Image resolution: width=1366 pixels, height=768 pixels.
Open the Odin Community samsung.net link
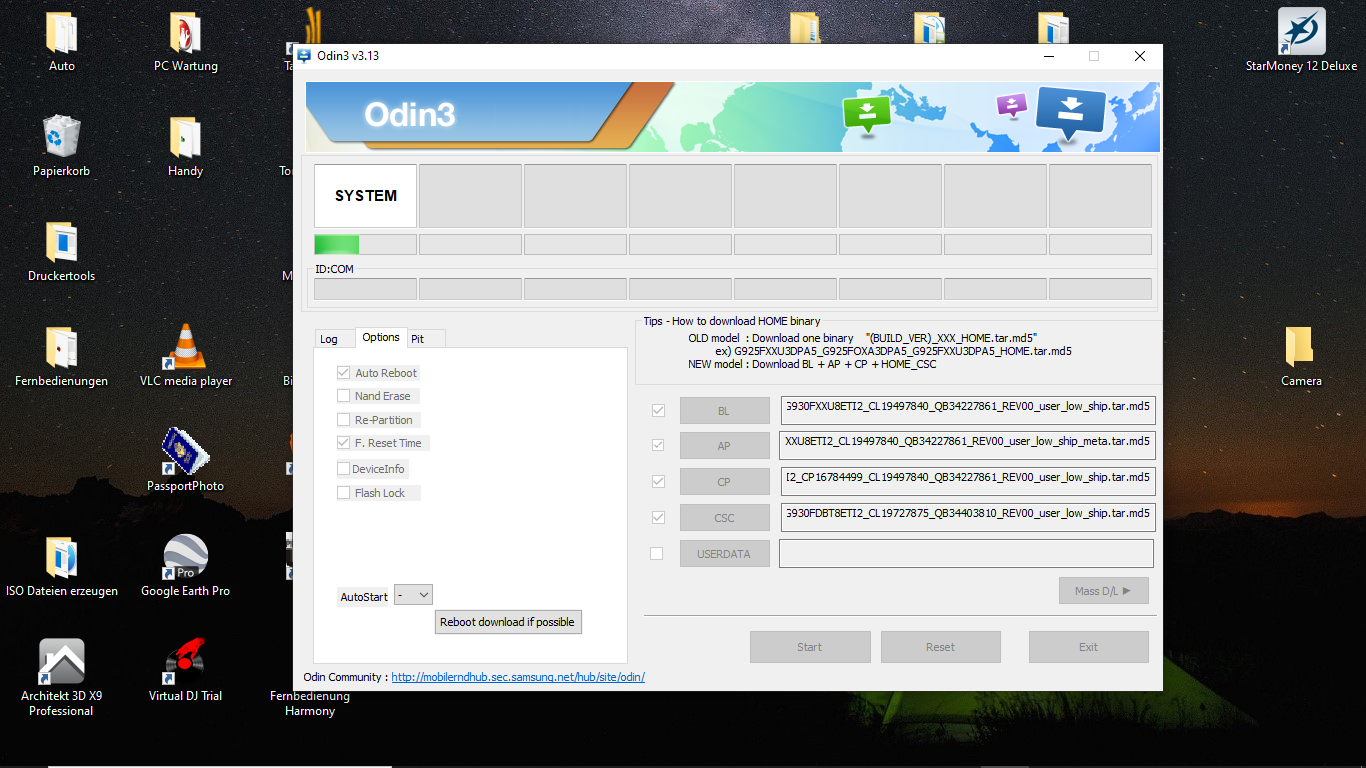[x=518, y=677]
